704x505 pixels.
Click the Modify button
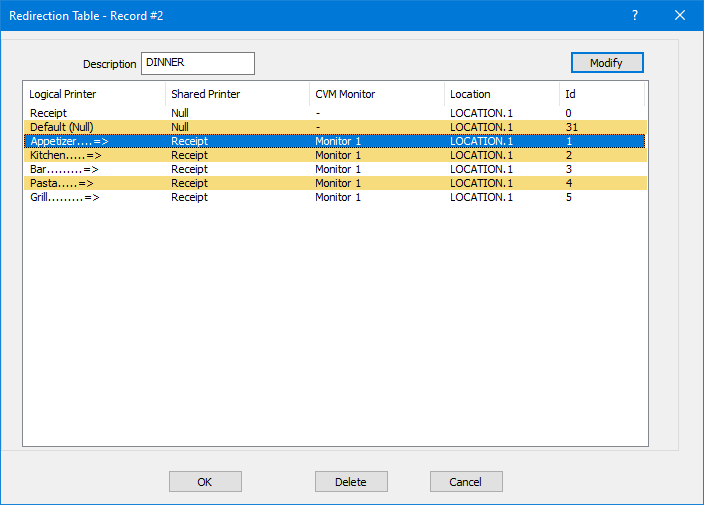pyautogui.click(x=606, y=63)
